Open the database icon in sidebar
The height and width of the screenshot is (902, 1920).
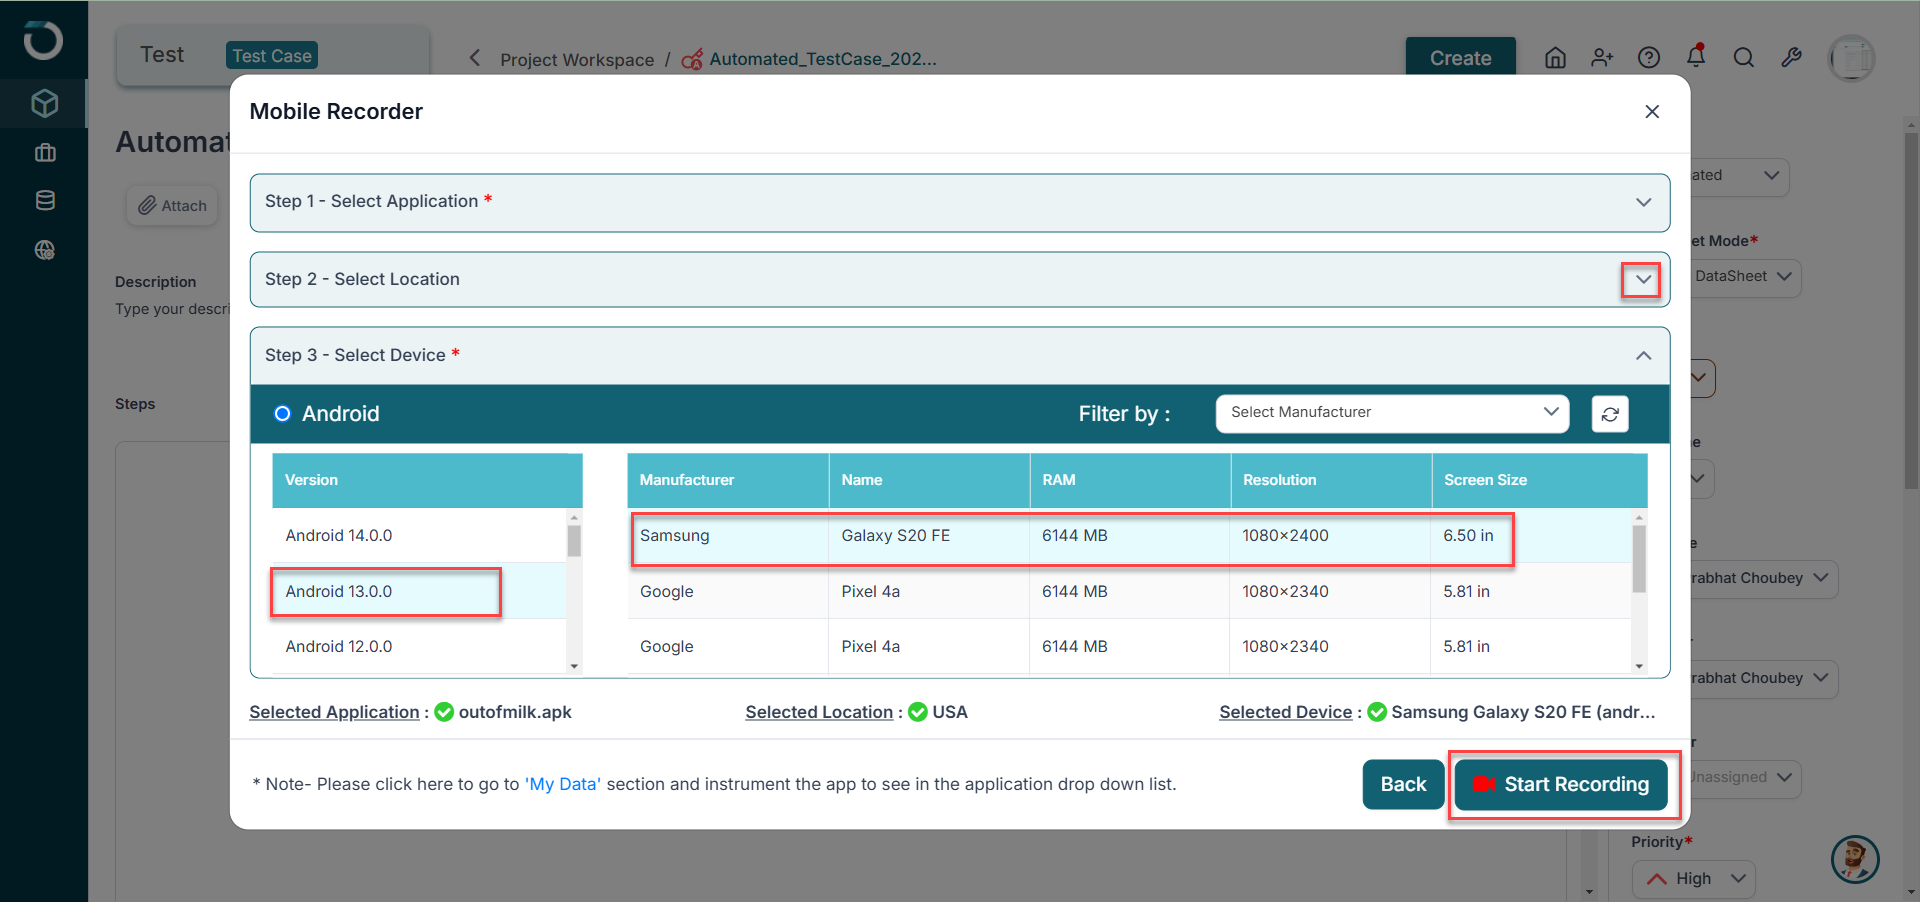[x=45, y=201]
